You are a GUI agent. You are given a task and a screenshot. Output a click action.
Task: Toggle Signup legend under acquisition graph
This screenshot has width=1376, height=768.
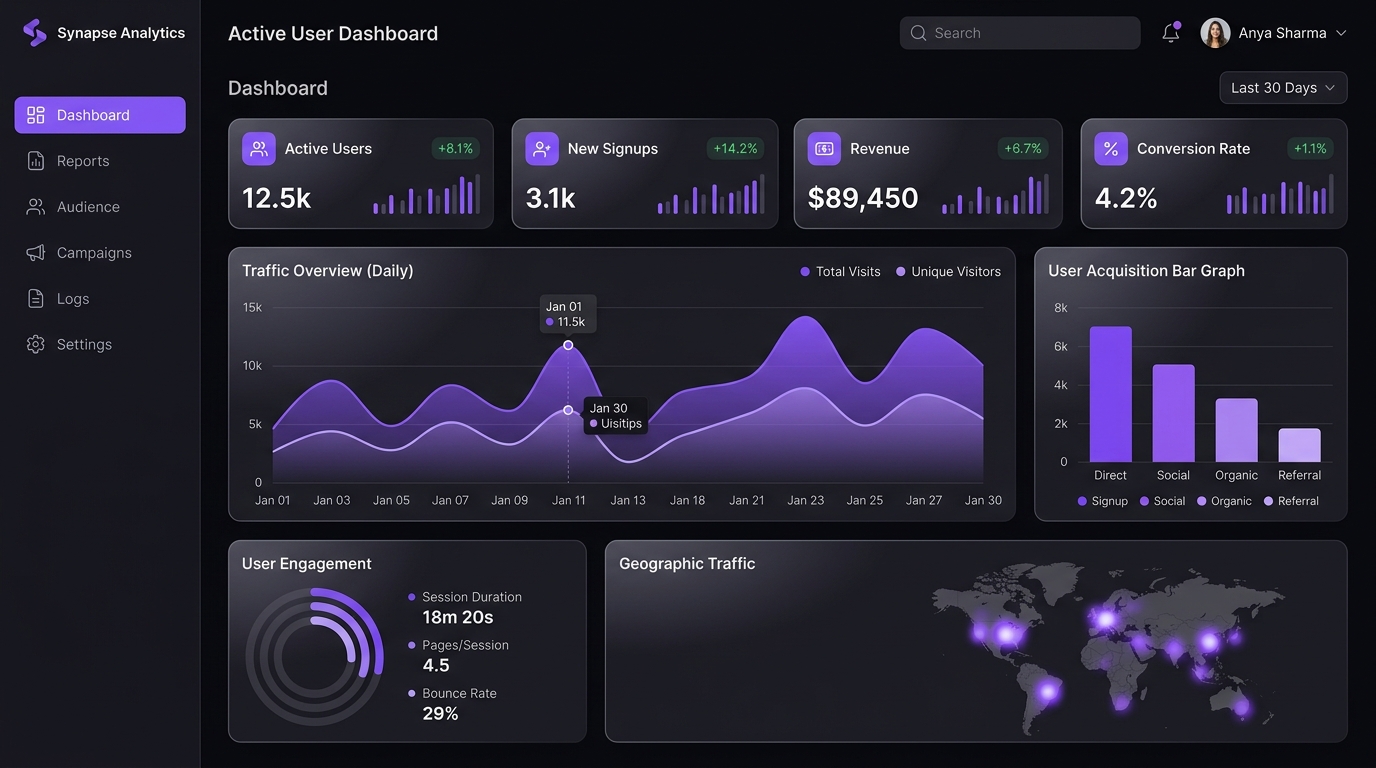(1102, 501)
